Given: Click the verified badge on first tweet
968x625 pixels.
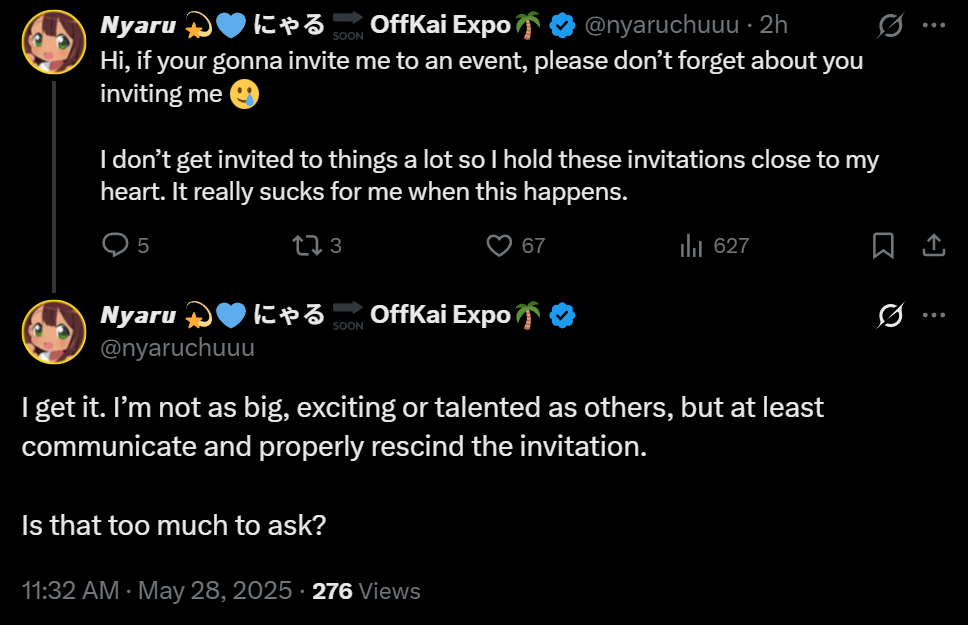Looking at the screenshot, I should [563, 26].
